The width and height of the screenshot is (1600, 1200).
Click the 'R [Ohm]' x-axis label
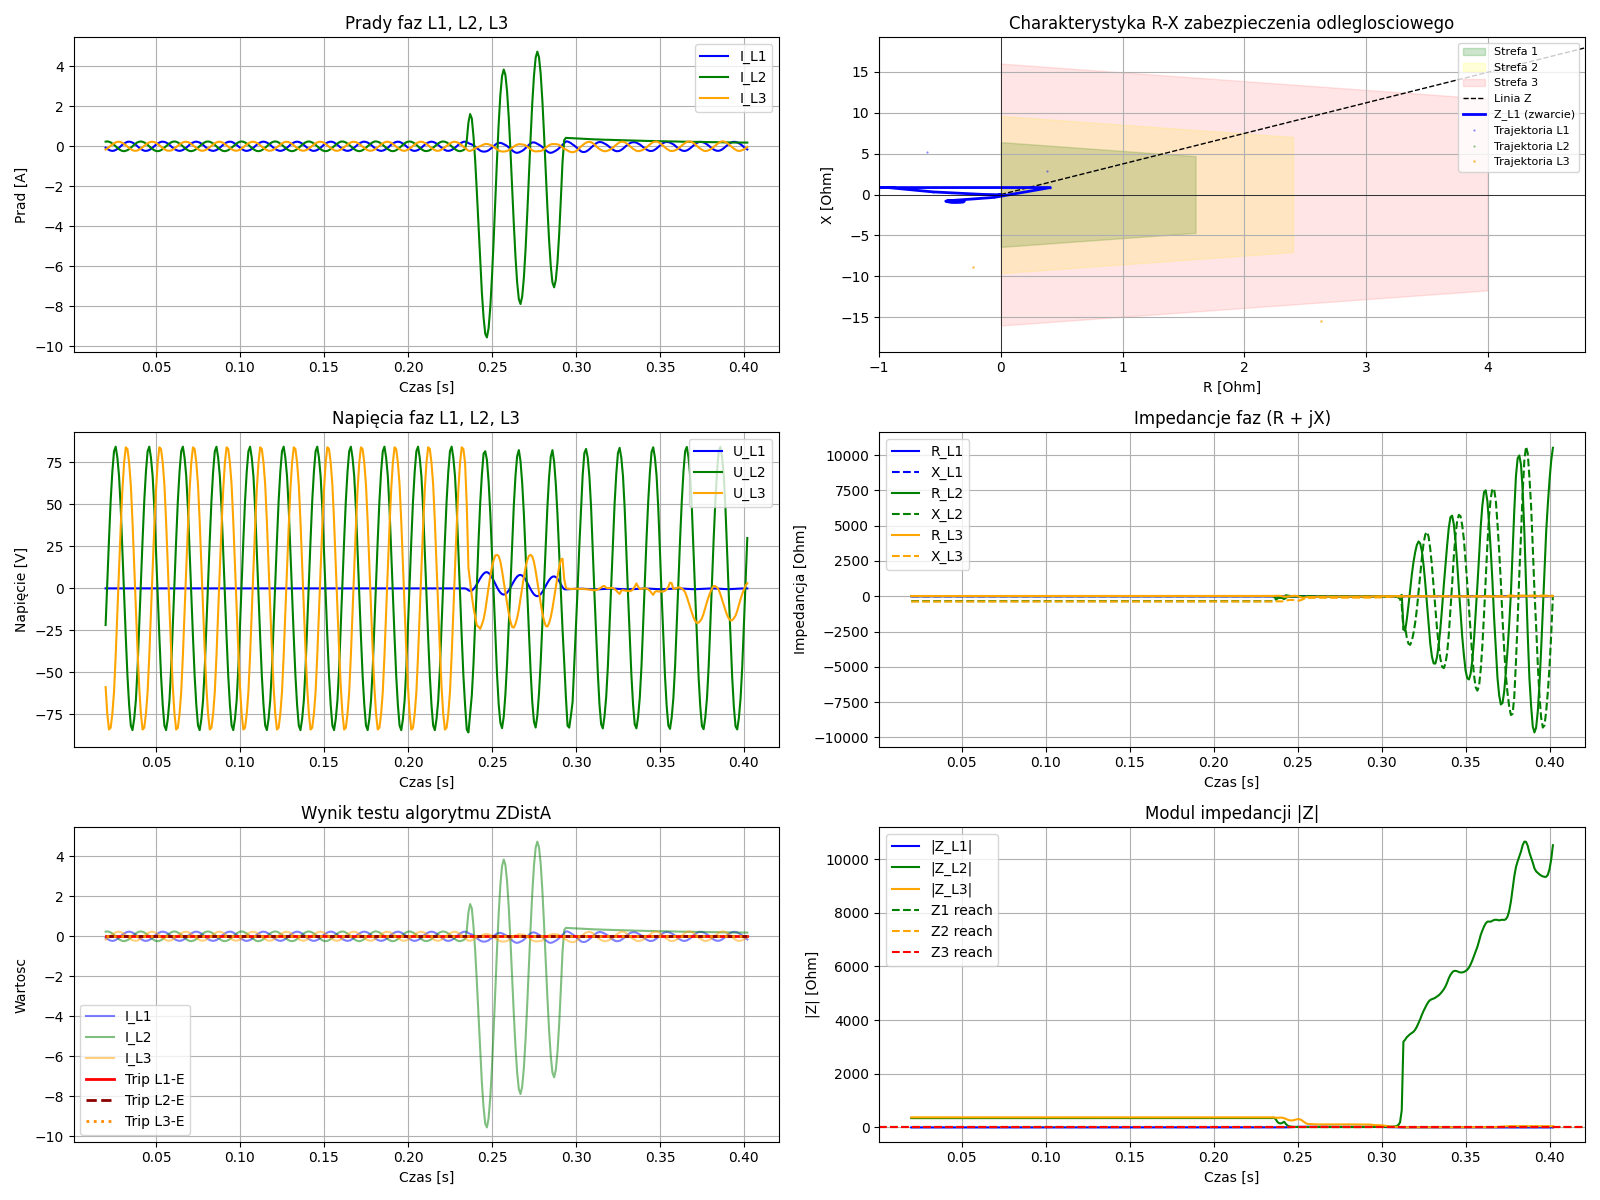[x=1231, y=387]
